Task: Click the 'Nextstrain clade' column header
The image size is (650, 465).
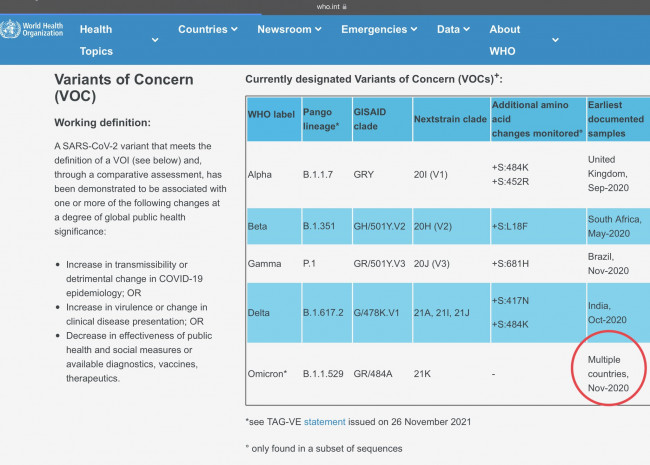Action: point(450,119)
